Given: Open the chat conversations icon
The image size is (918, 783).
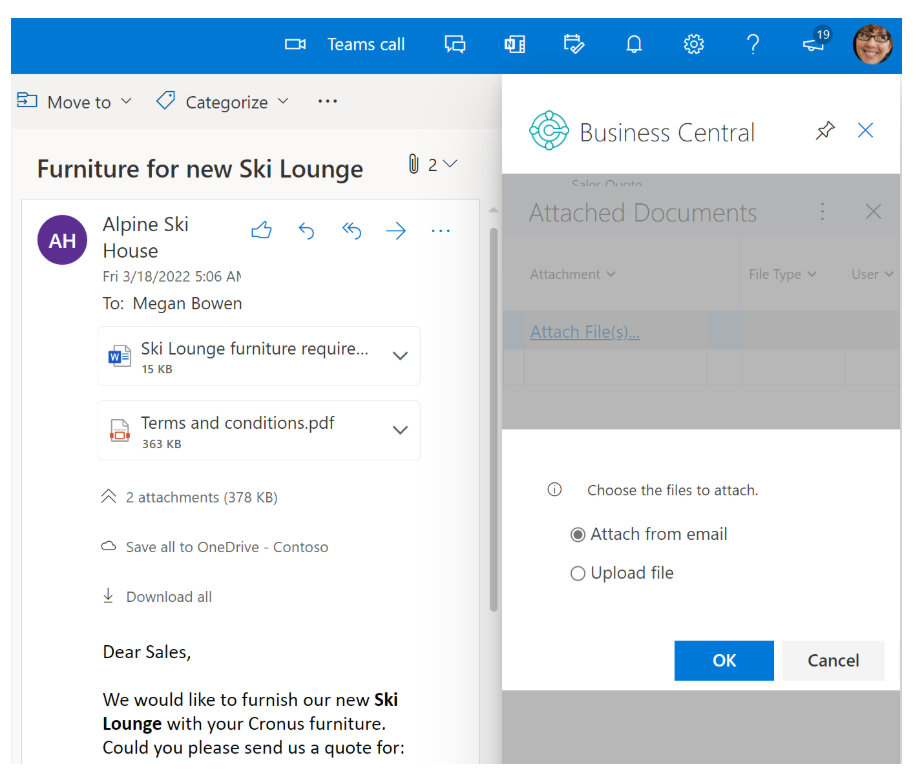Looking at the screenshot, I should click(x=455, y=45).
